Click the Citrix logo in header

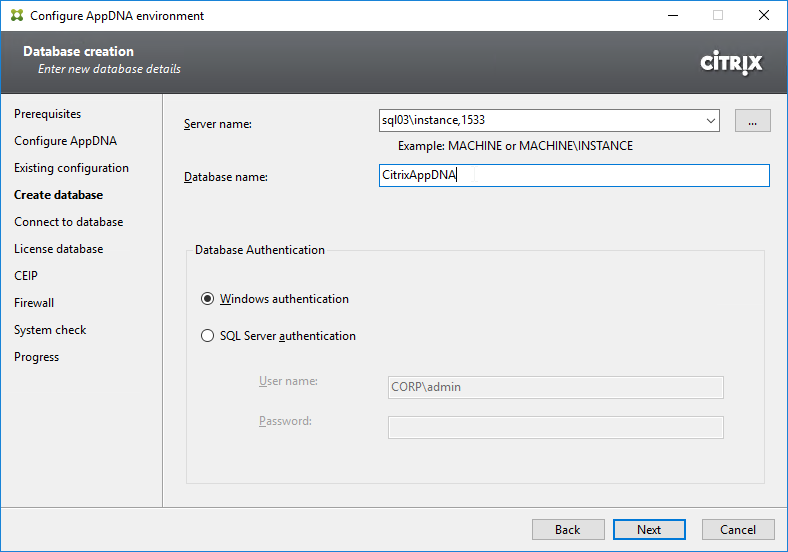tap(731, 63)
